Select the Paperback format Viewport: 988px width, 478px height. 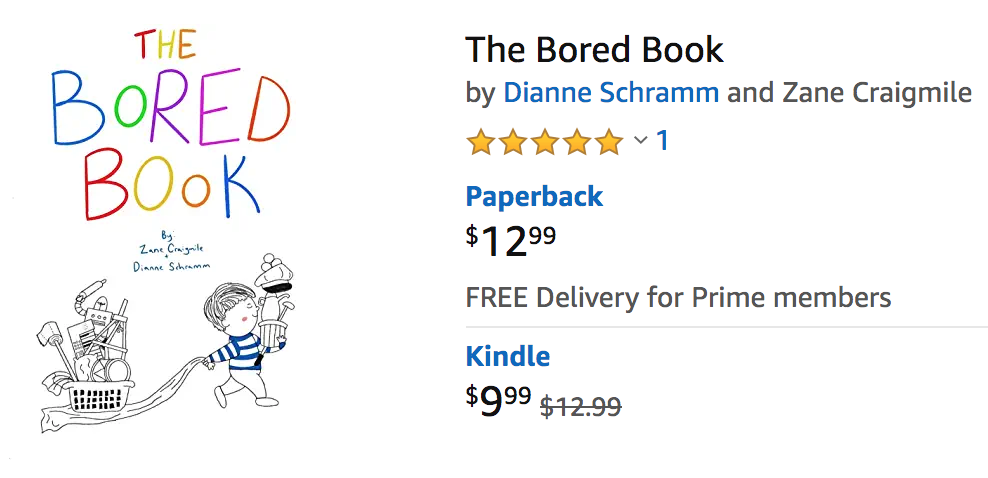[x=534, y=196]
